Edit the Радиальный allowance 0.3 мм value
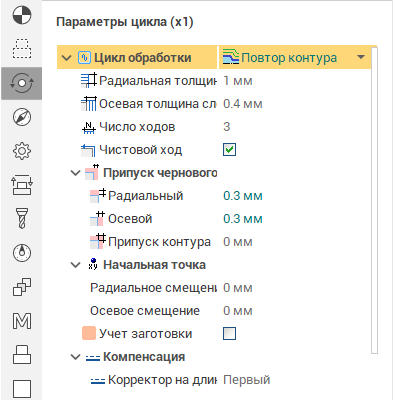Screen dimensions: 395x401 tap(243, 196)
